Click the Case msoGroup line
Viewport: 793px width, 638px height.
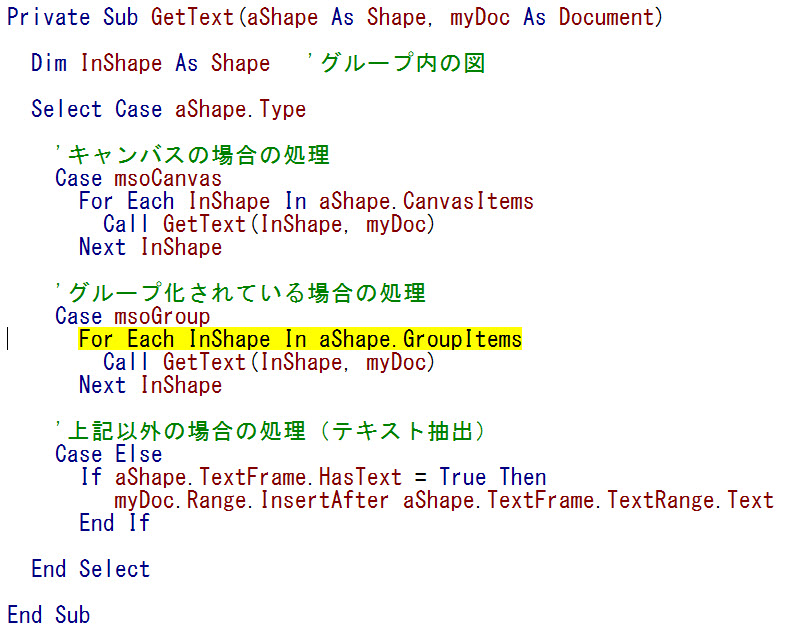click(132, 317)
